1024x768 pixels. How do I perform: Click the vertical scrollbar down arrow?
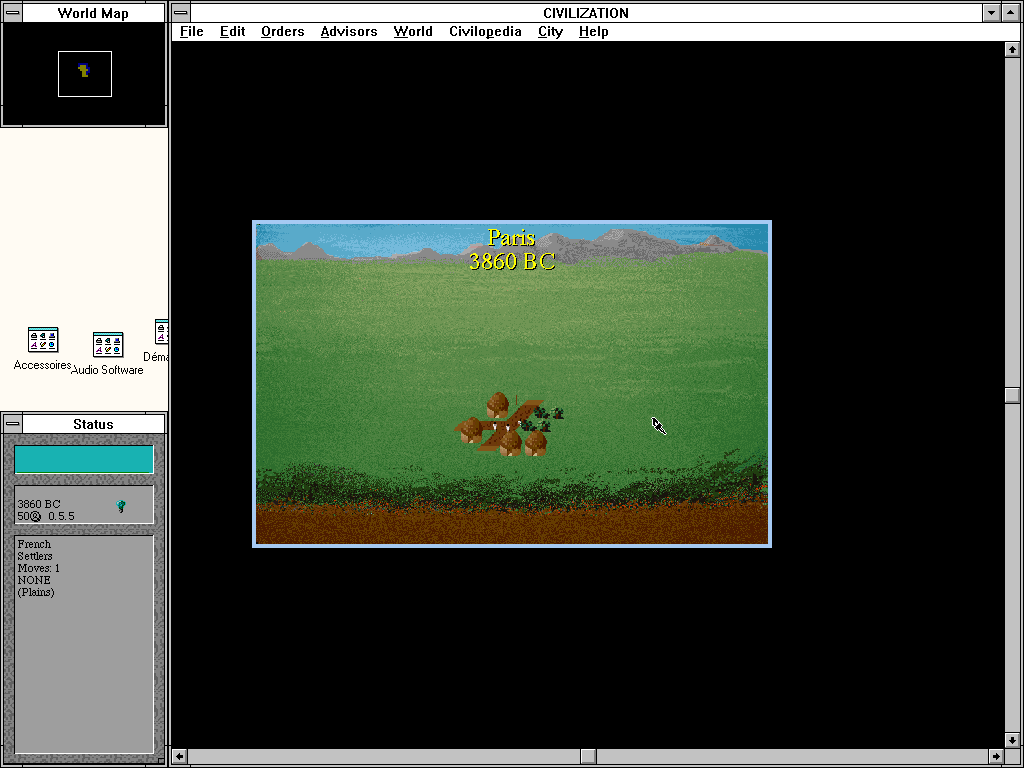pos(1012,741)
